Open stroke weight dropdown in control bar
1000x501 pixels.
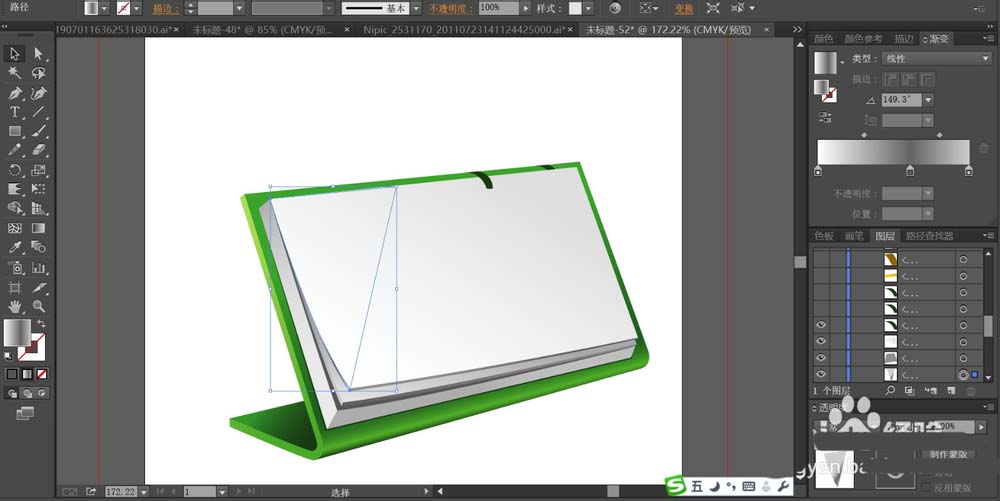(x=239, y=8)
